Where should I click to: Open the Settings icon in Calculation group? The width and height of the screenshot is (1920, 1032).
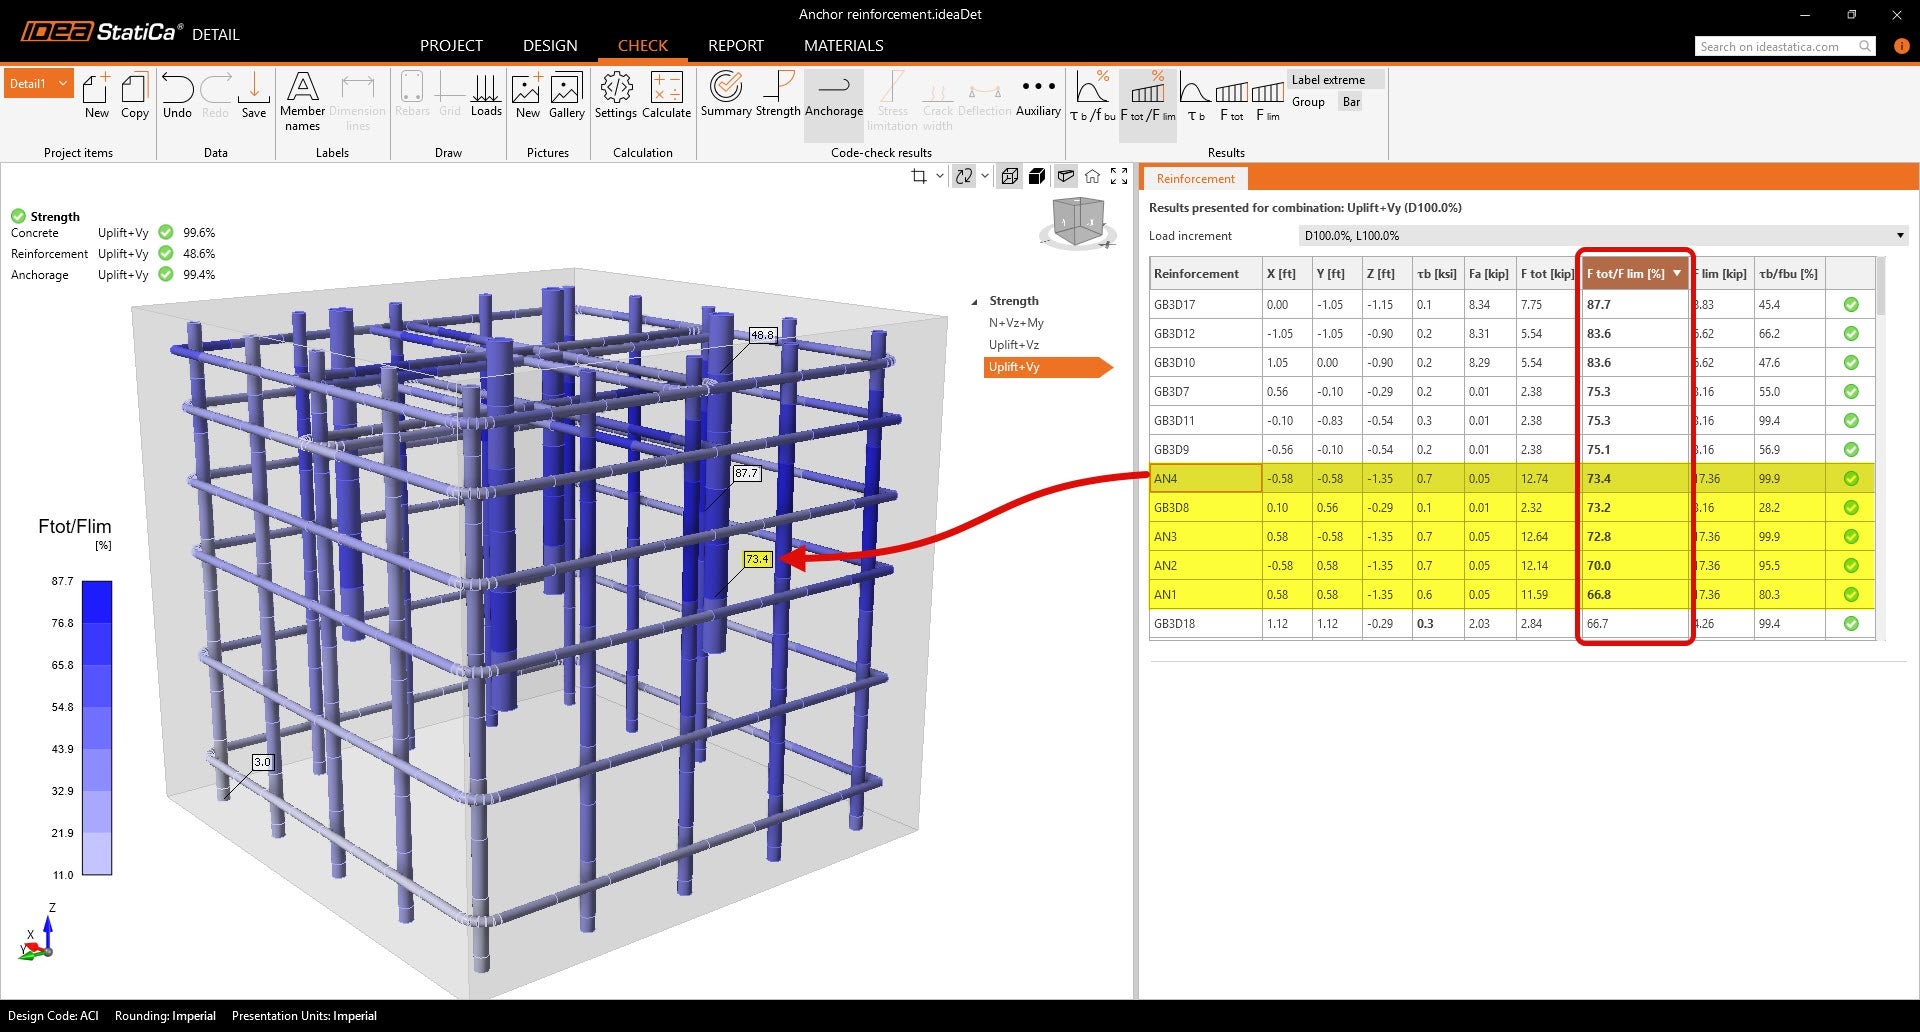(x=616, y=95)
